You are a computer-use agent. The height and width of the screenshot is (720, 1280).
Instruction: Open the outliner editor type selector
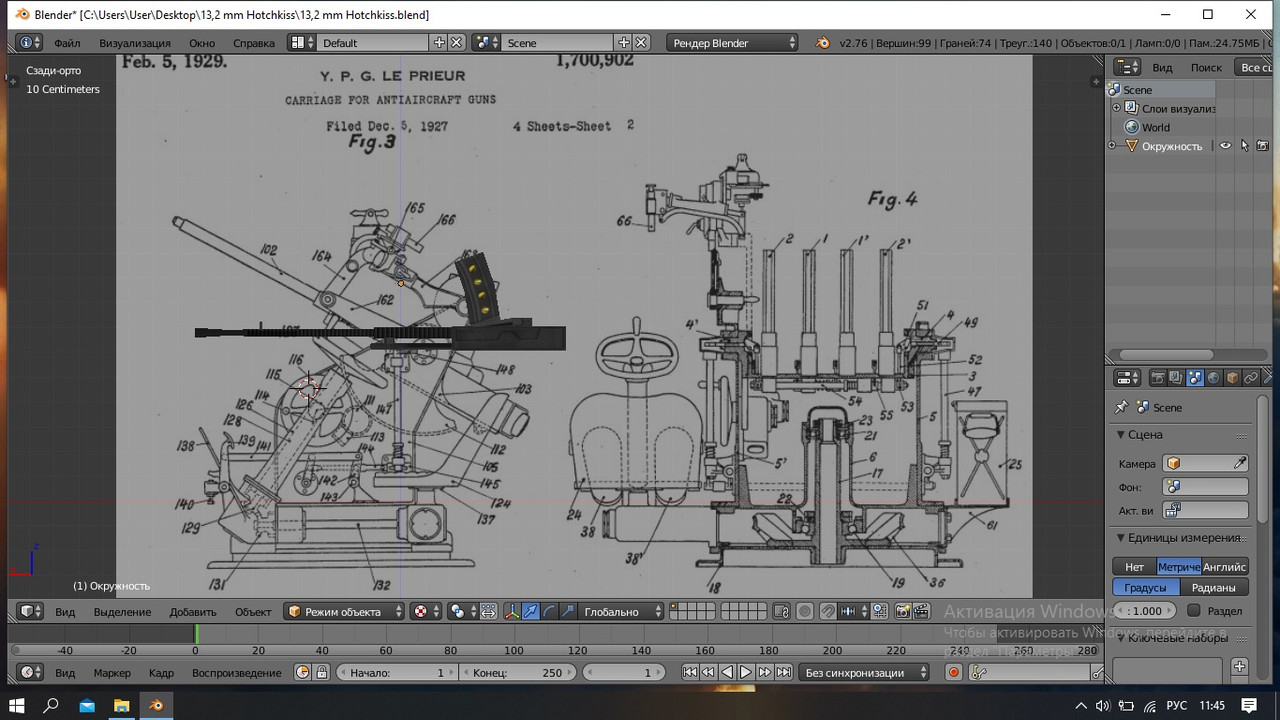pos(1127,67)
